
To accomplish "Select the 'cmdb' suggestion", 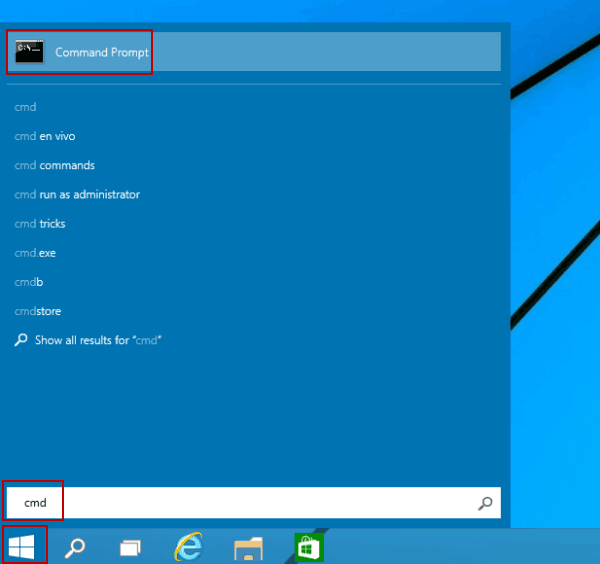I will 29,282.
